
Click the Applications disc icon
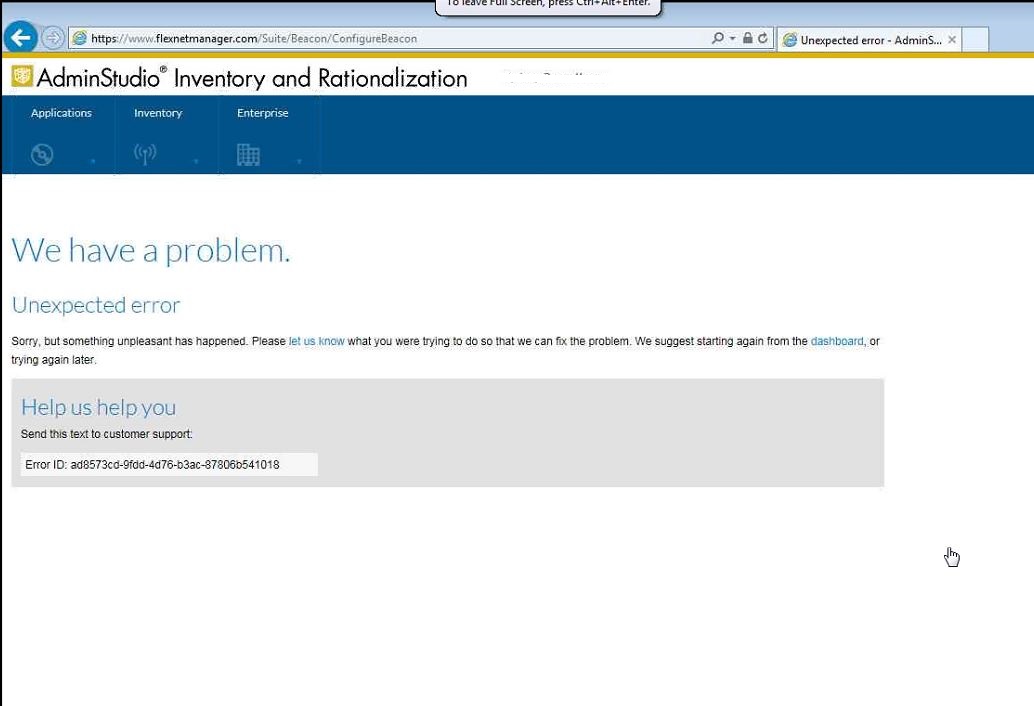(x=42, y=155)
